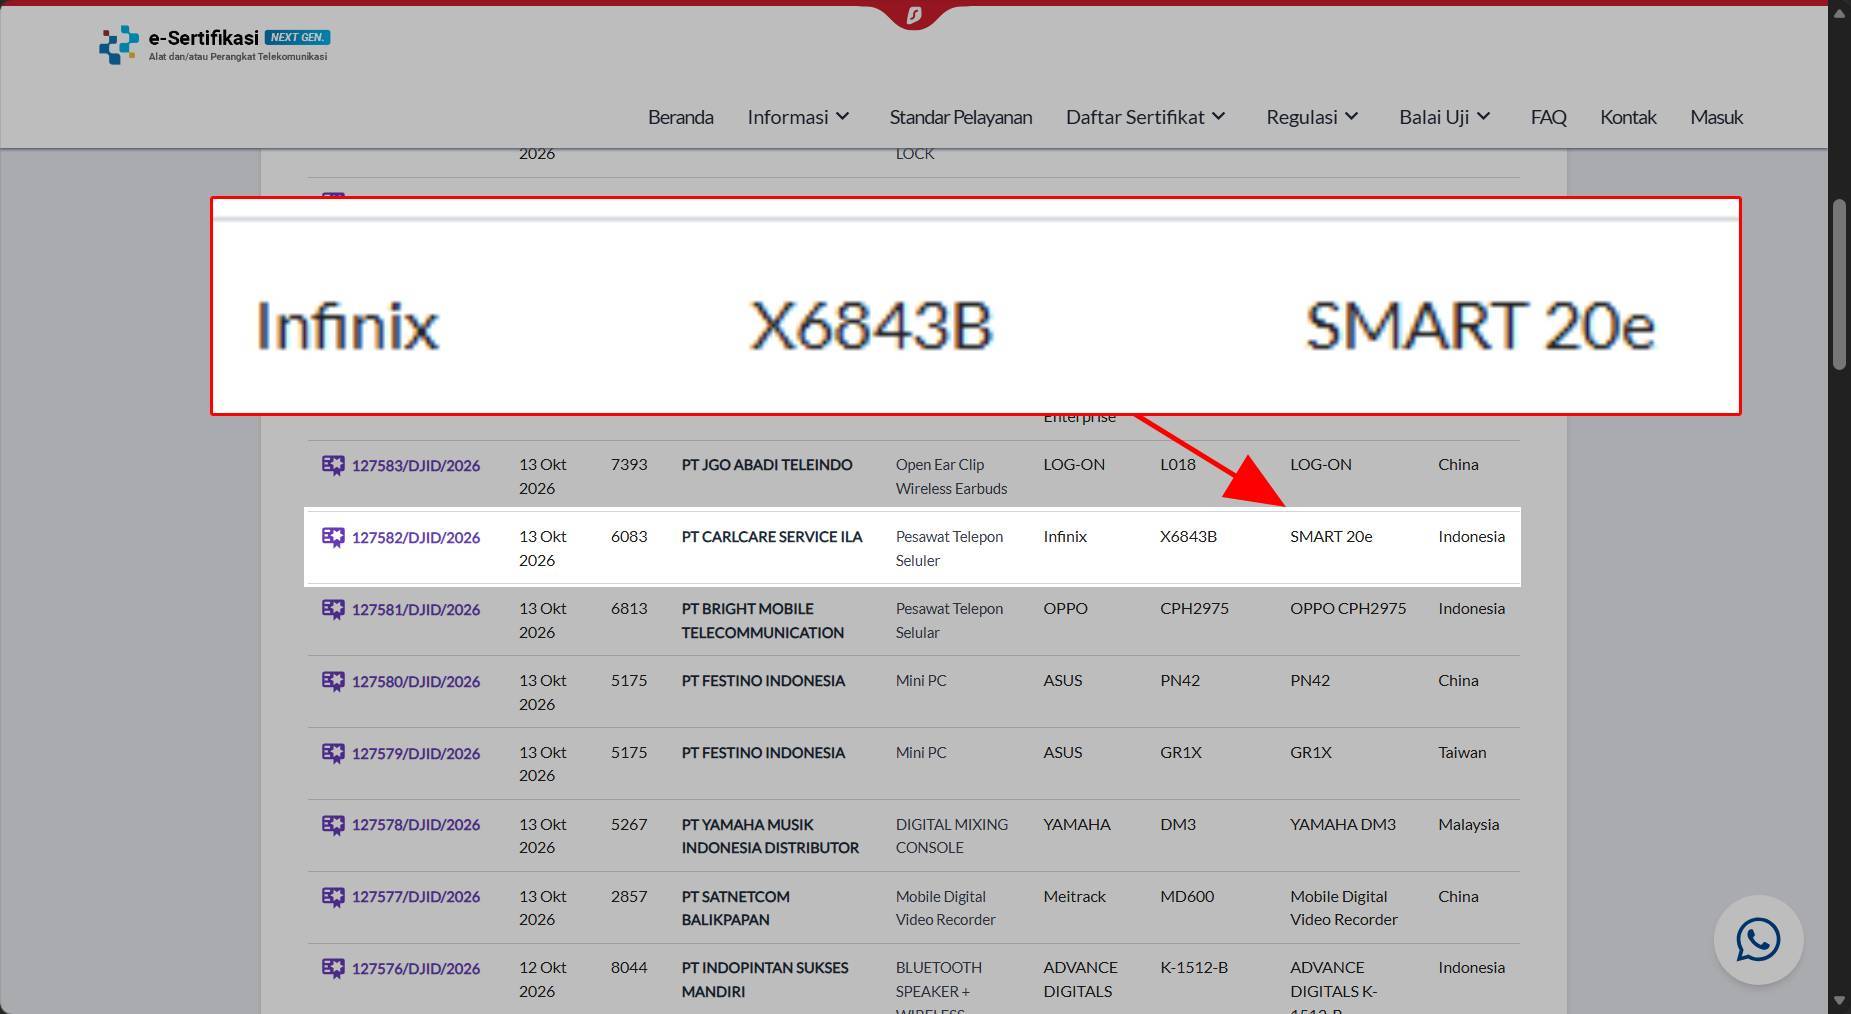Image resolution: width=1851 pixels, height=1014 pixels.
Task: Select the SMART 20e cell in the table row
Action: [1331, 536]
